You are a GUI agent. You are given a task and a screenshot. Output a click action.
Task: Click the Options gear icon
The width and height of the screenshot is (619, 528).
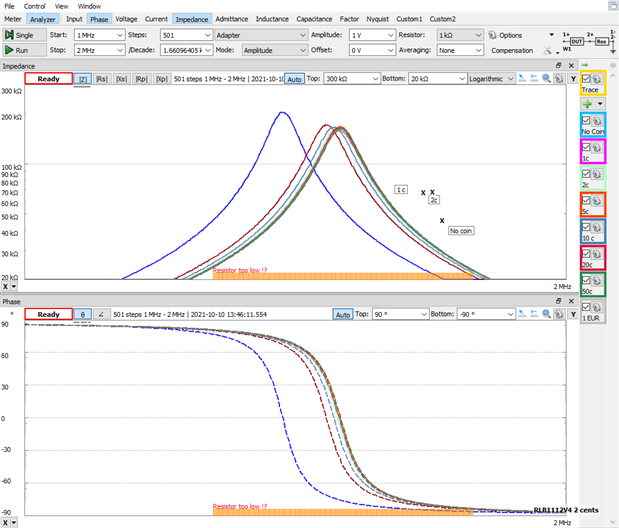click(x=493, y=35)
